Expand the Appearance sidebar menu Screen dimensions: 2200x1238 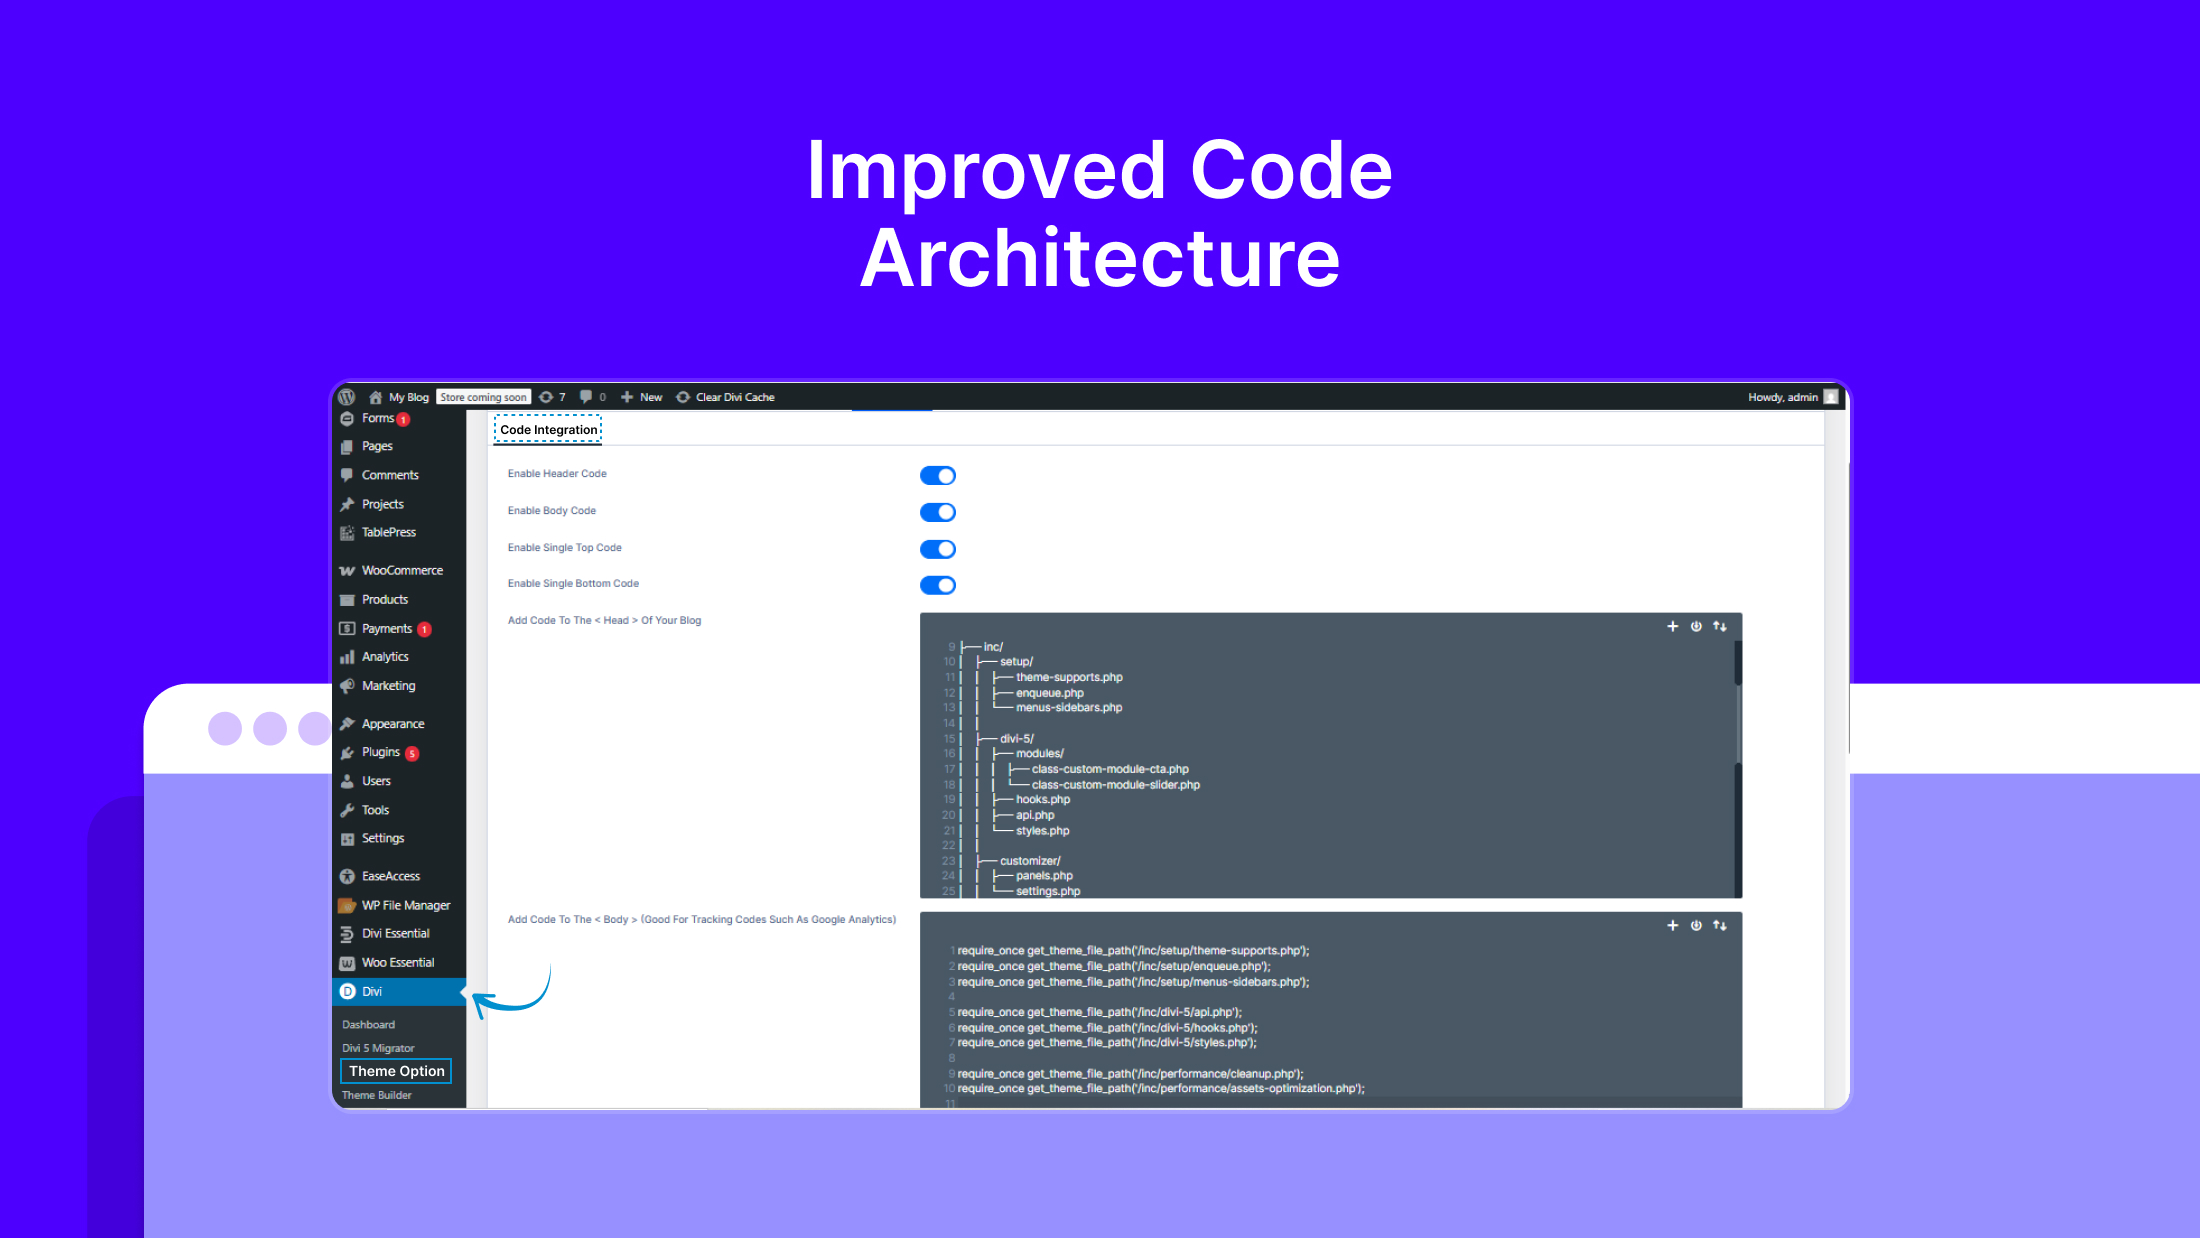(391, 723)
